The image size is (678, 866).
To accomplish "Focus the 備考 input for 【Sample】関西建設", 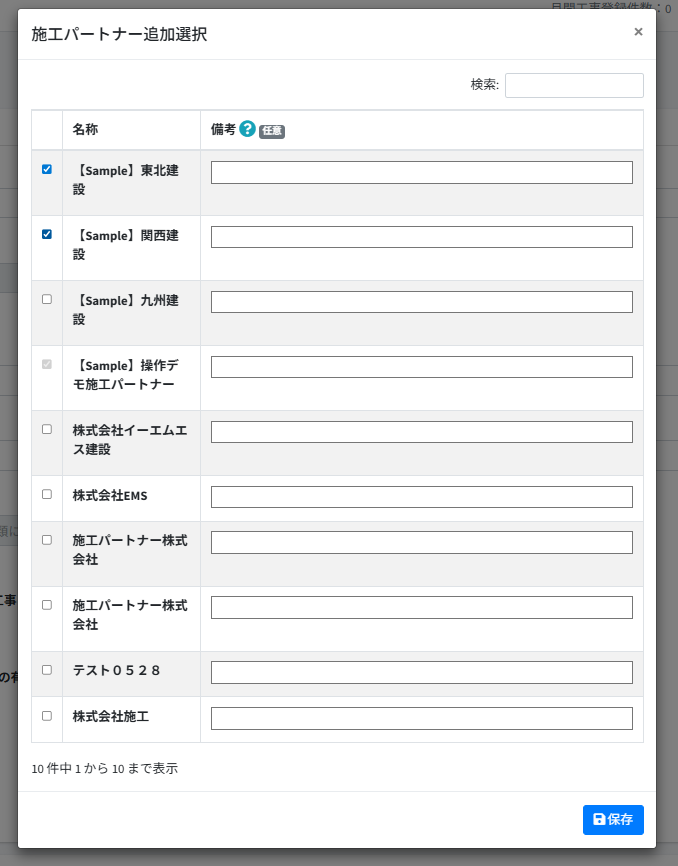I will click(x=421, y=237).
